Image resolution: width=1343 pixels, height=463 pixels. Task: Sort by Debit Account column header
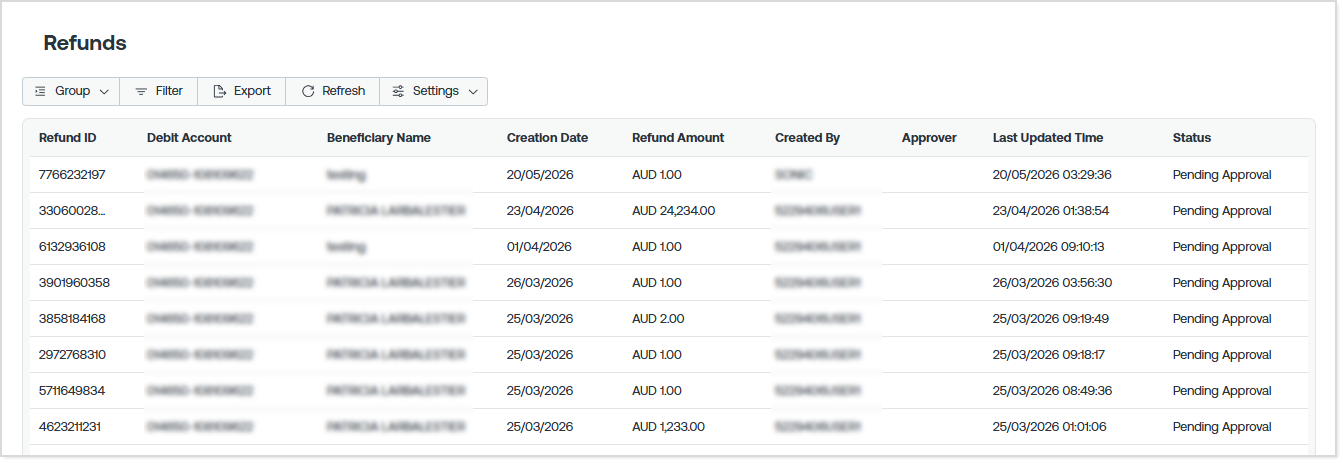(x=189, y=138)
